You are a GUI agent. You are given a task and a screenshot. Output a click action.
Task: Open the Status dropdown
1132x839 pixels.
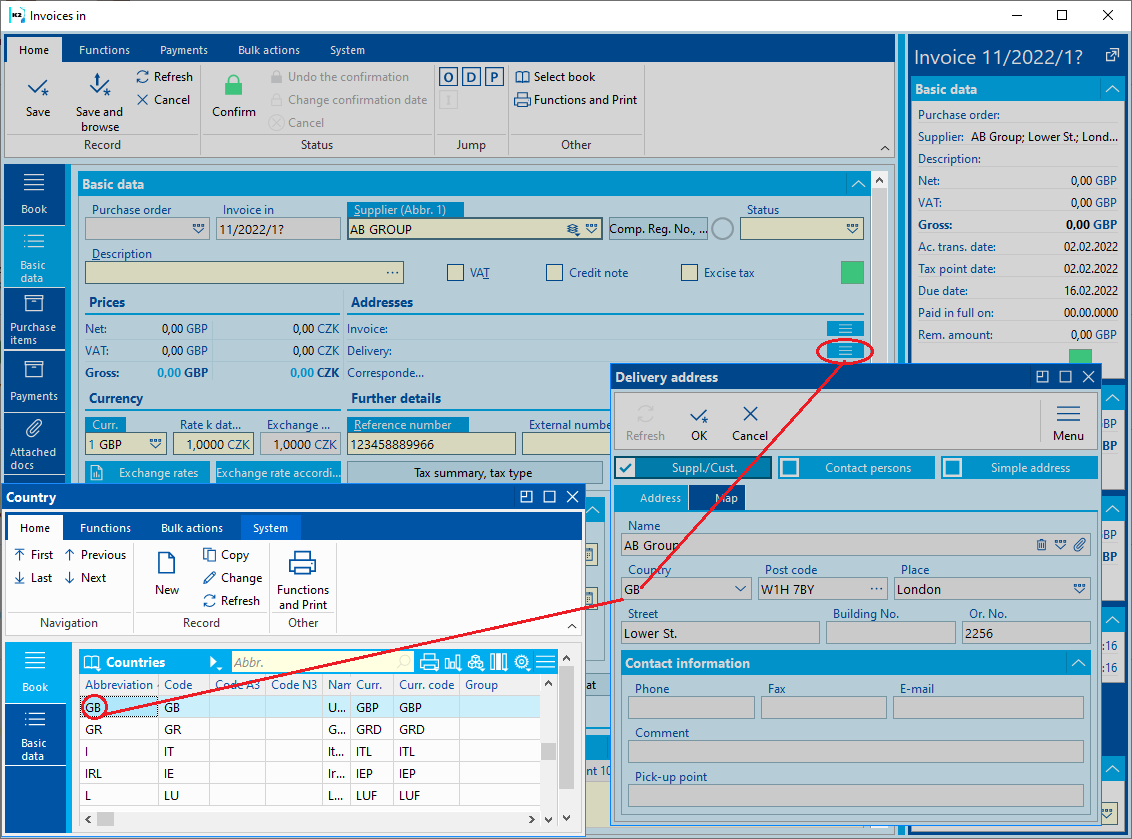[x=853, y=229]
